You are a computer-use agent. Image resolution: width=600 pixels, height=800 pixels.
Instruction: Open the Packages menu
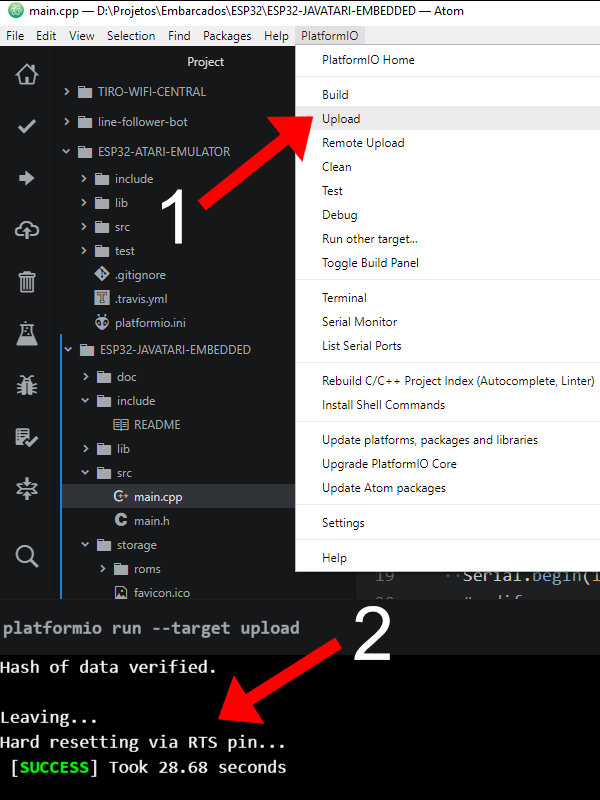coord(227,36)
